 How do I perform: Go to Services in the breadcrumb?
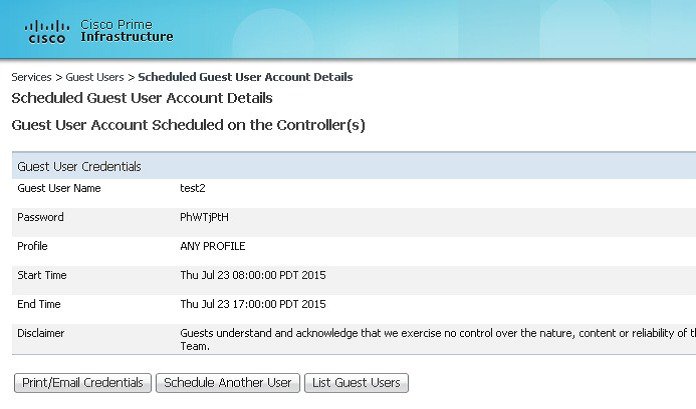click(x=31, y=77)
